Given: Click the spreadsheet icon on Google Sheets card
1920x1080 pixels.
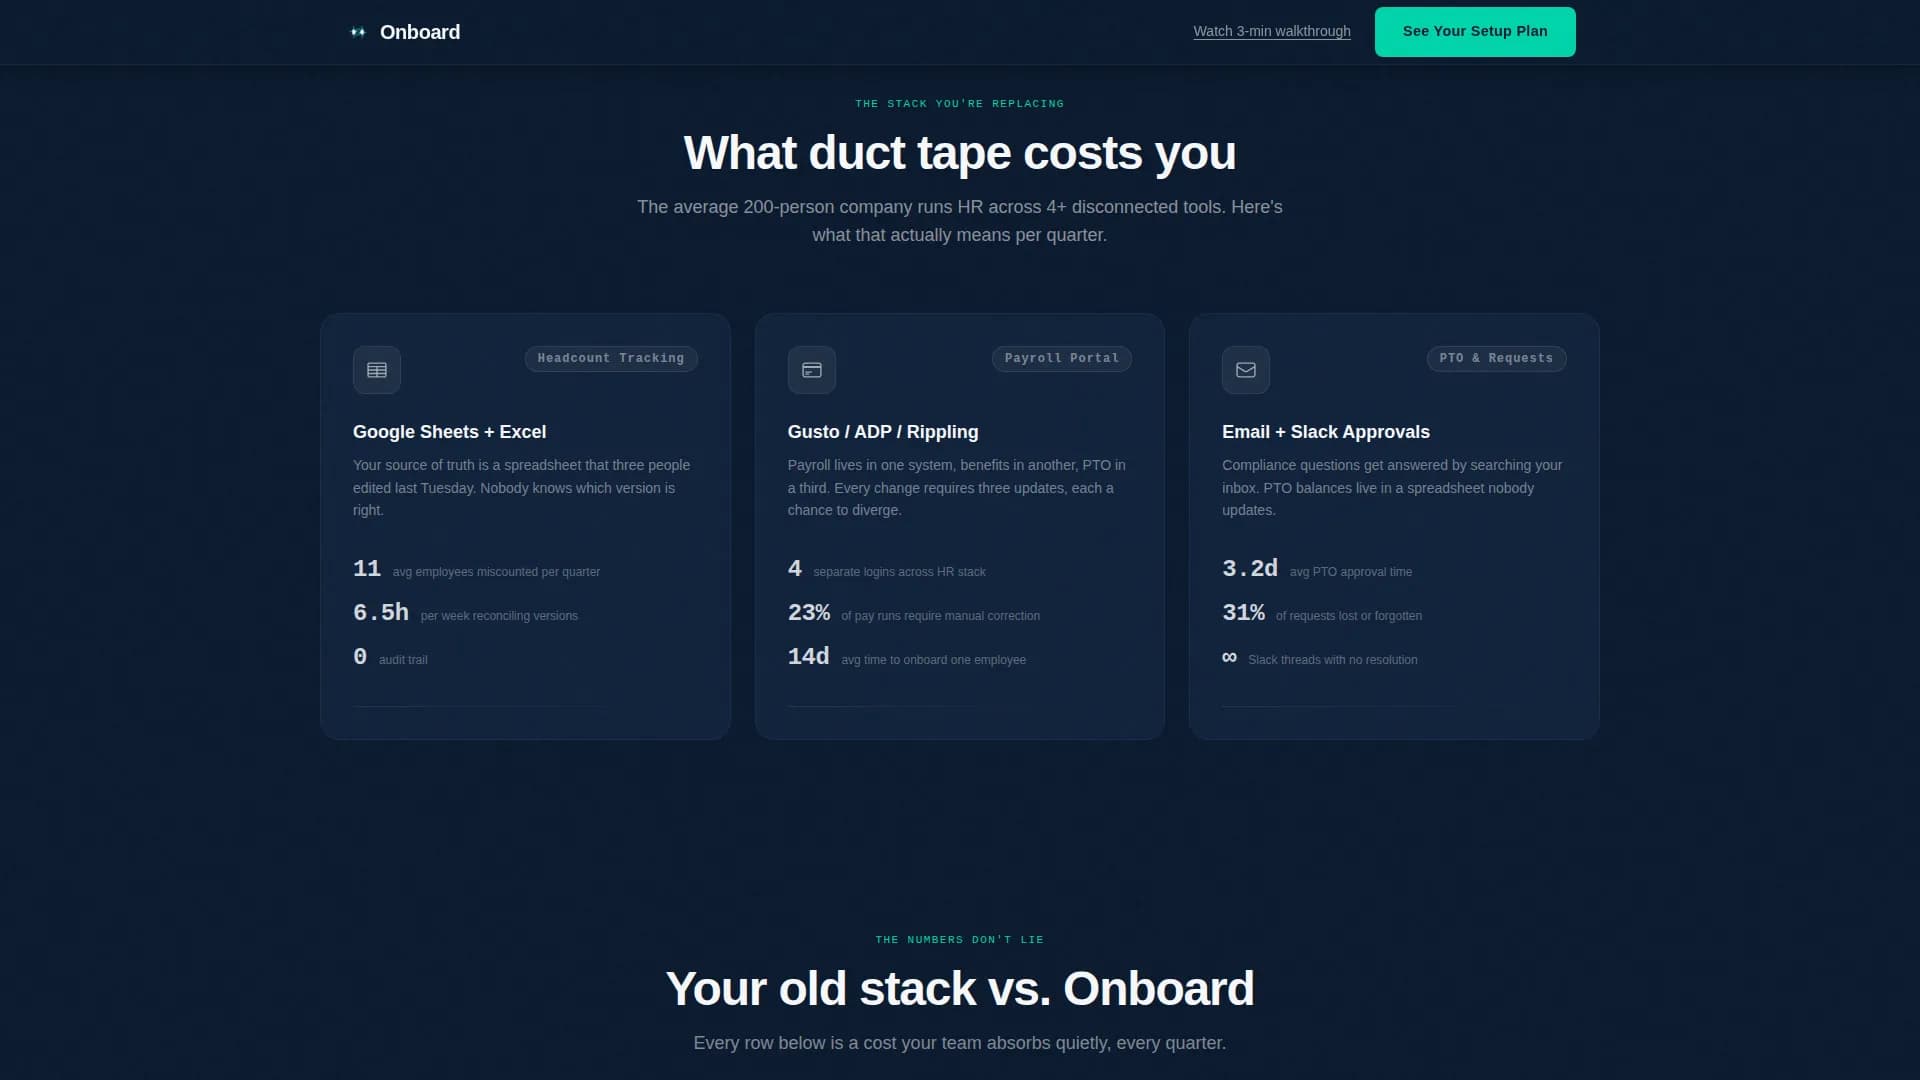Looking at the screenshot, I should (377, 370).
